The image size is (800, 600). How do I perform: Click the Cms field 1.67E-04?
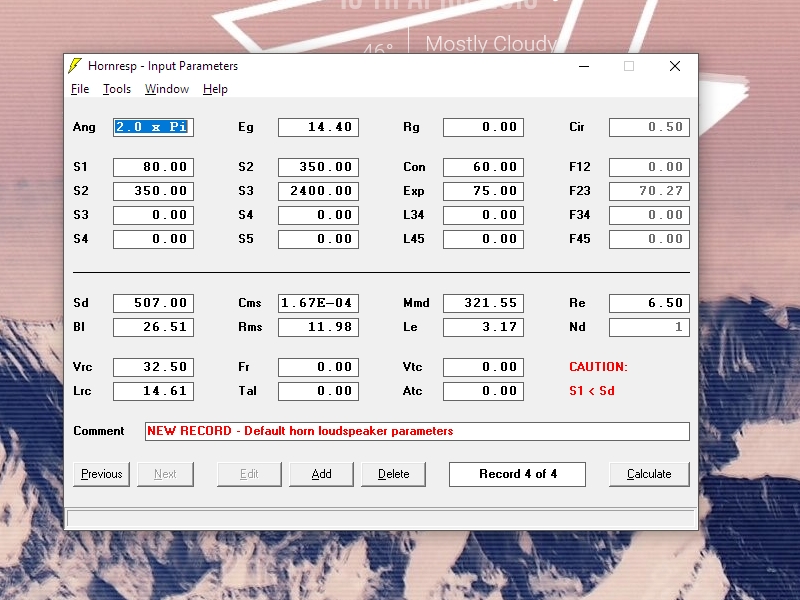[318, 303]
